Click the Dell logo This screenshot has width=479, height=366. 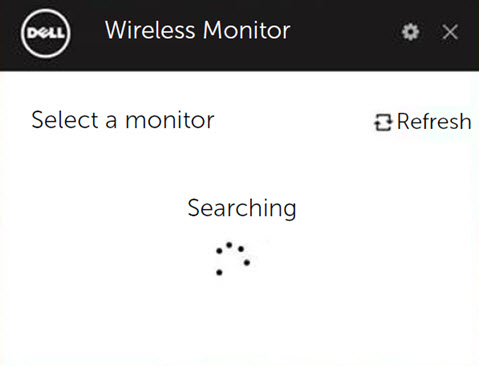tap(46, 33)
